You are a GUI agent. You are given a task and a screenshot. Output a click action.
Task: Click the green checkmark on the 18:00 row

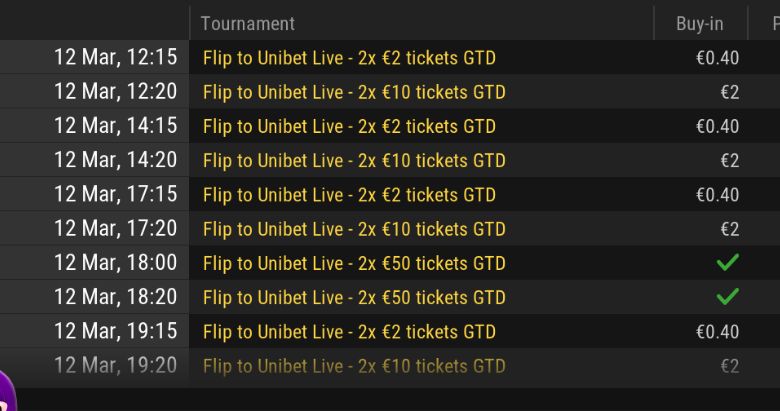point(727,262)
